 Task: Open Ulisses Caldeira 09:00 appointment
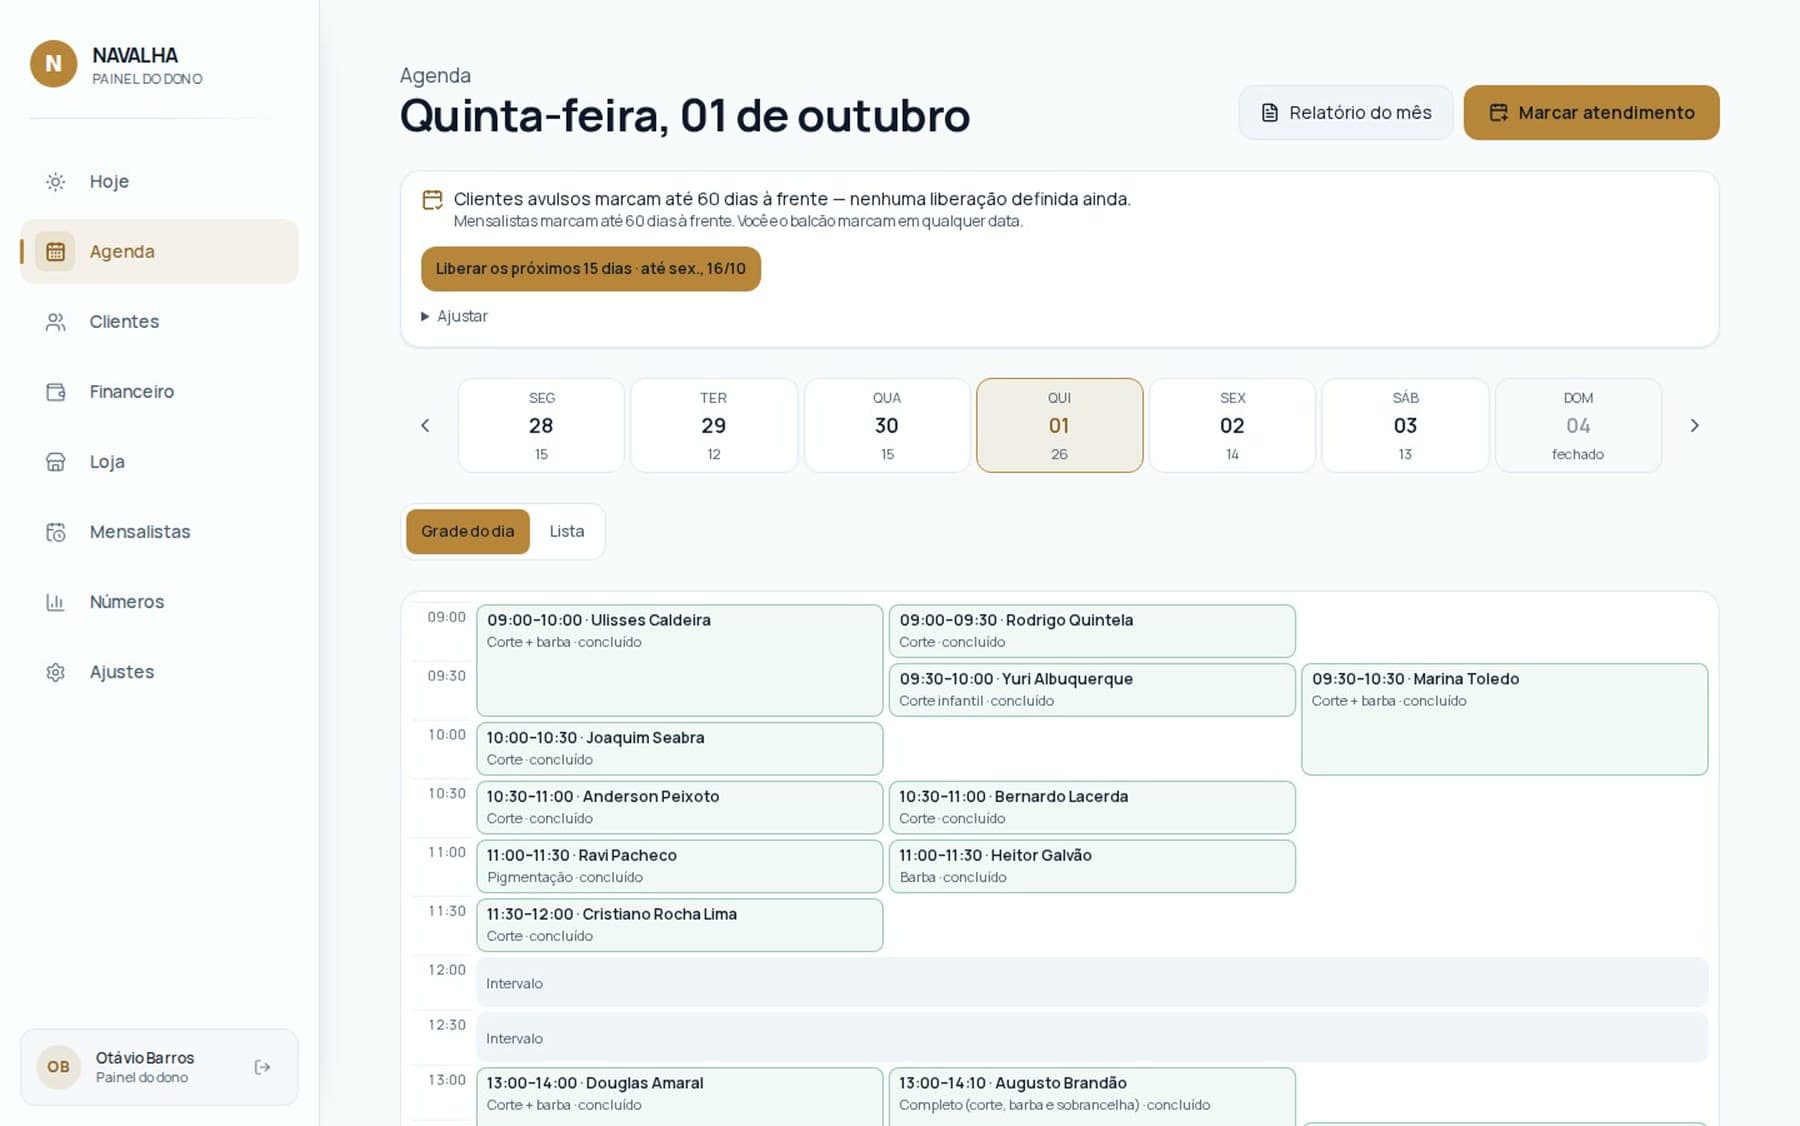(x=680, y=660)
